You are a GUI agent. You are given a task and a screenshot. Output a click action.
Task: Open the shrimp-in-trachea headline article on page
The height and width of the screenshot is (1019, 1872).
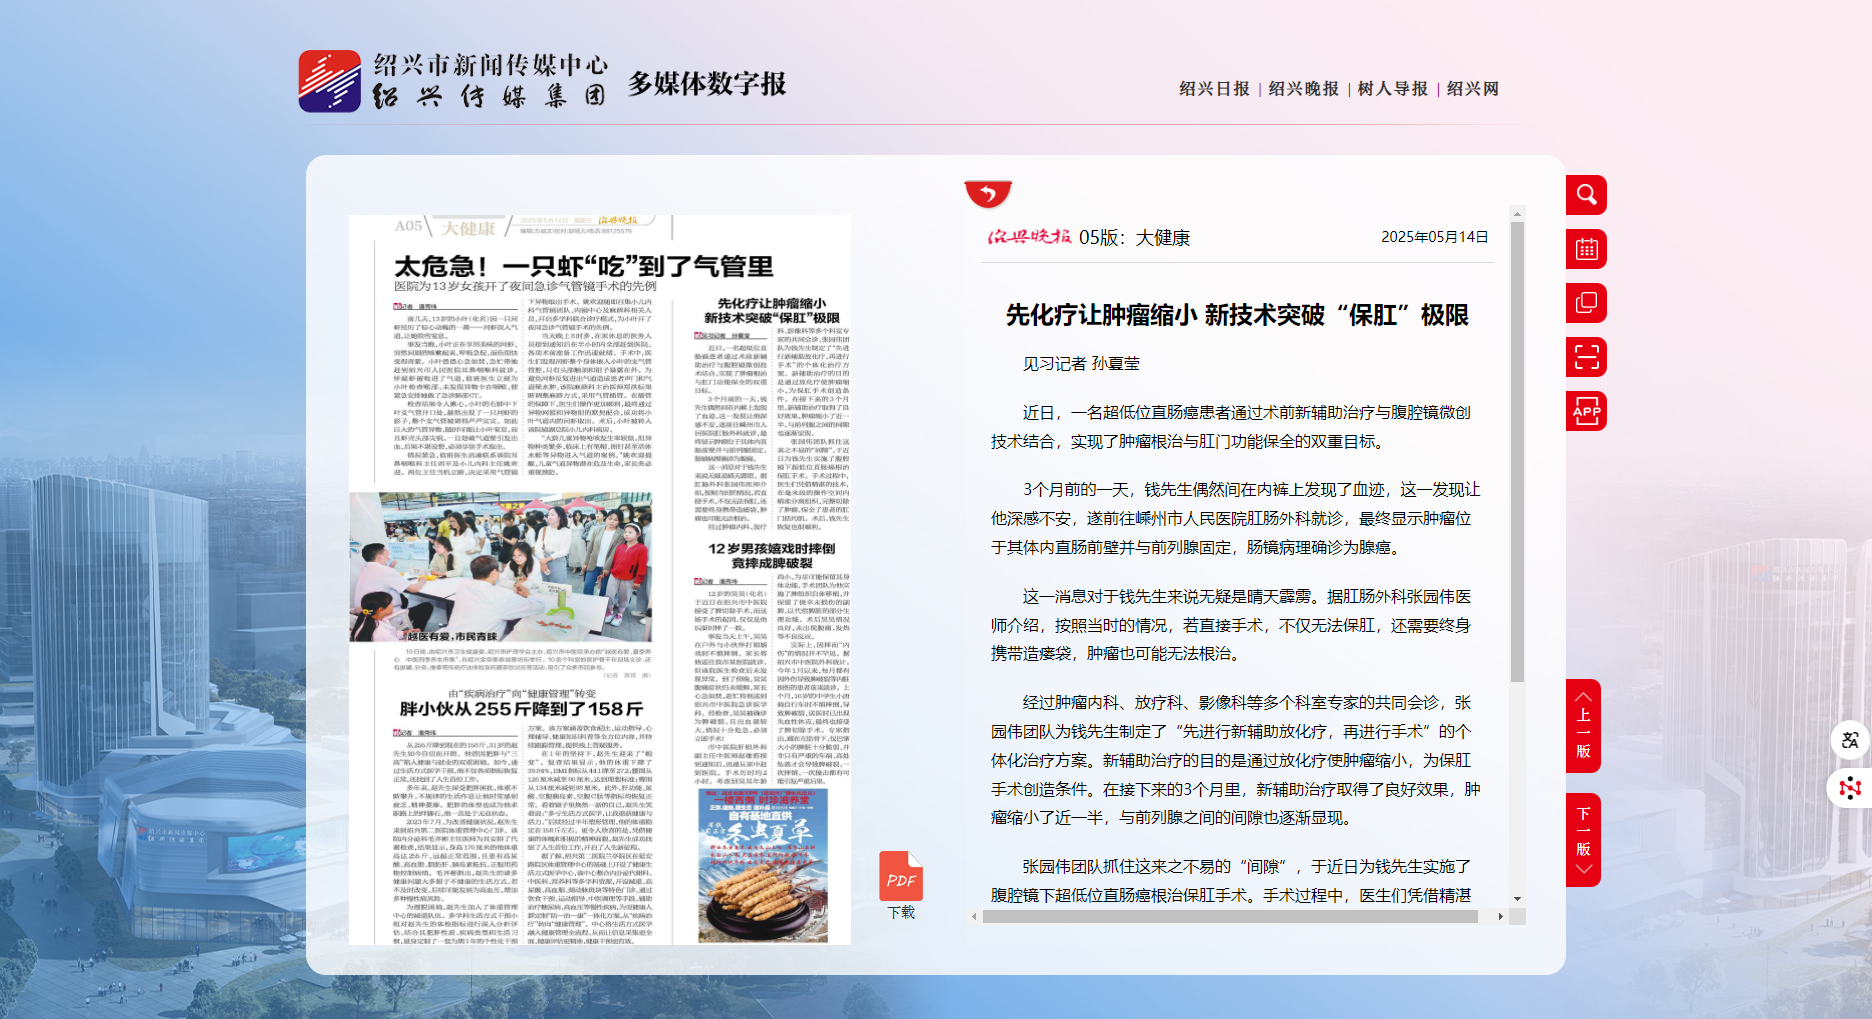583,267
